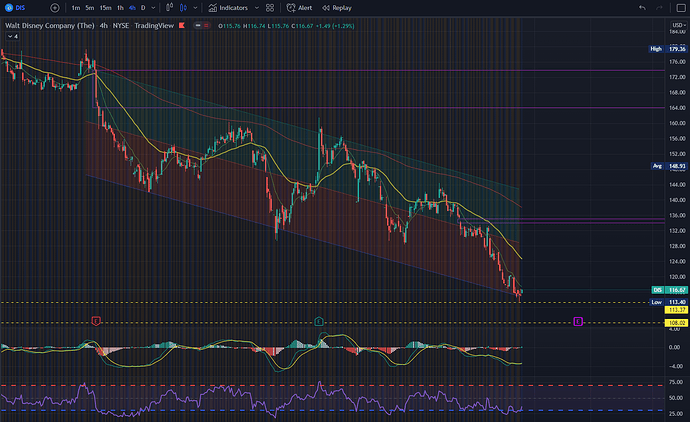The width and height of the screenshot is (690, 422).
Task: Expand the favorite indicators dropdown arrow
Action: (x=257, y=8)
